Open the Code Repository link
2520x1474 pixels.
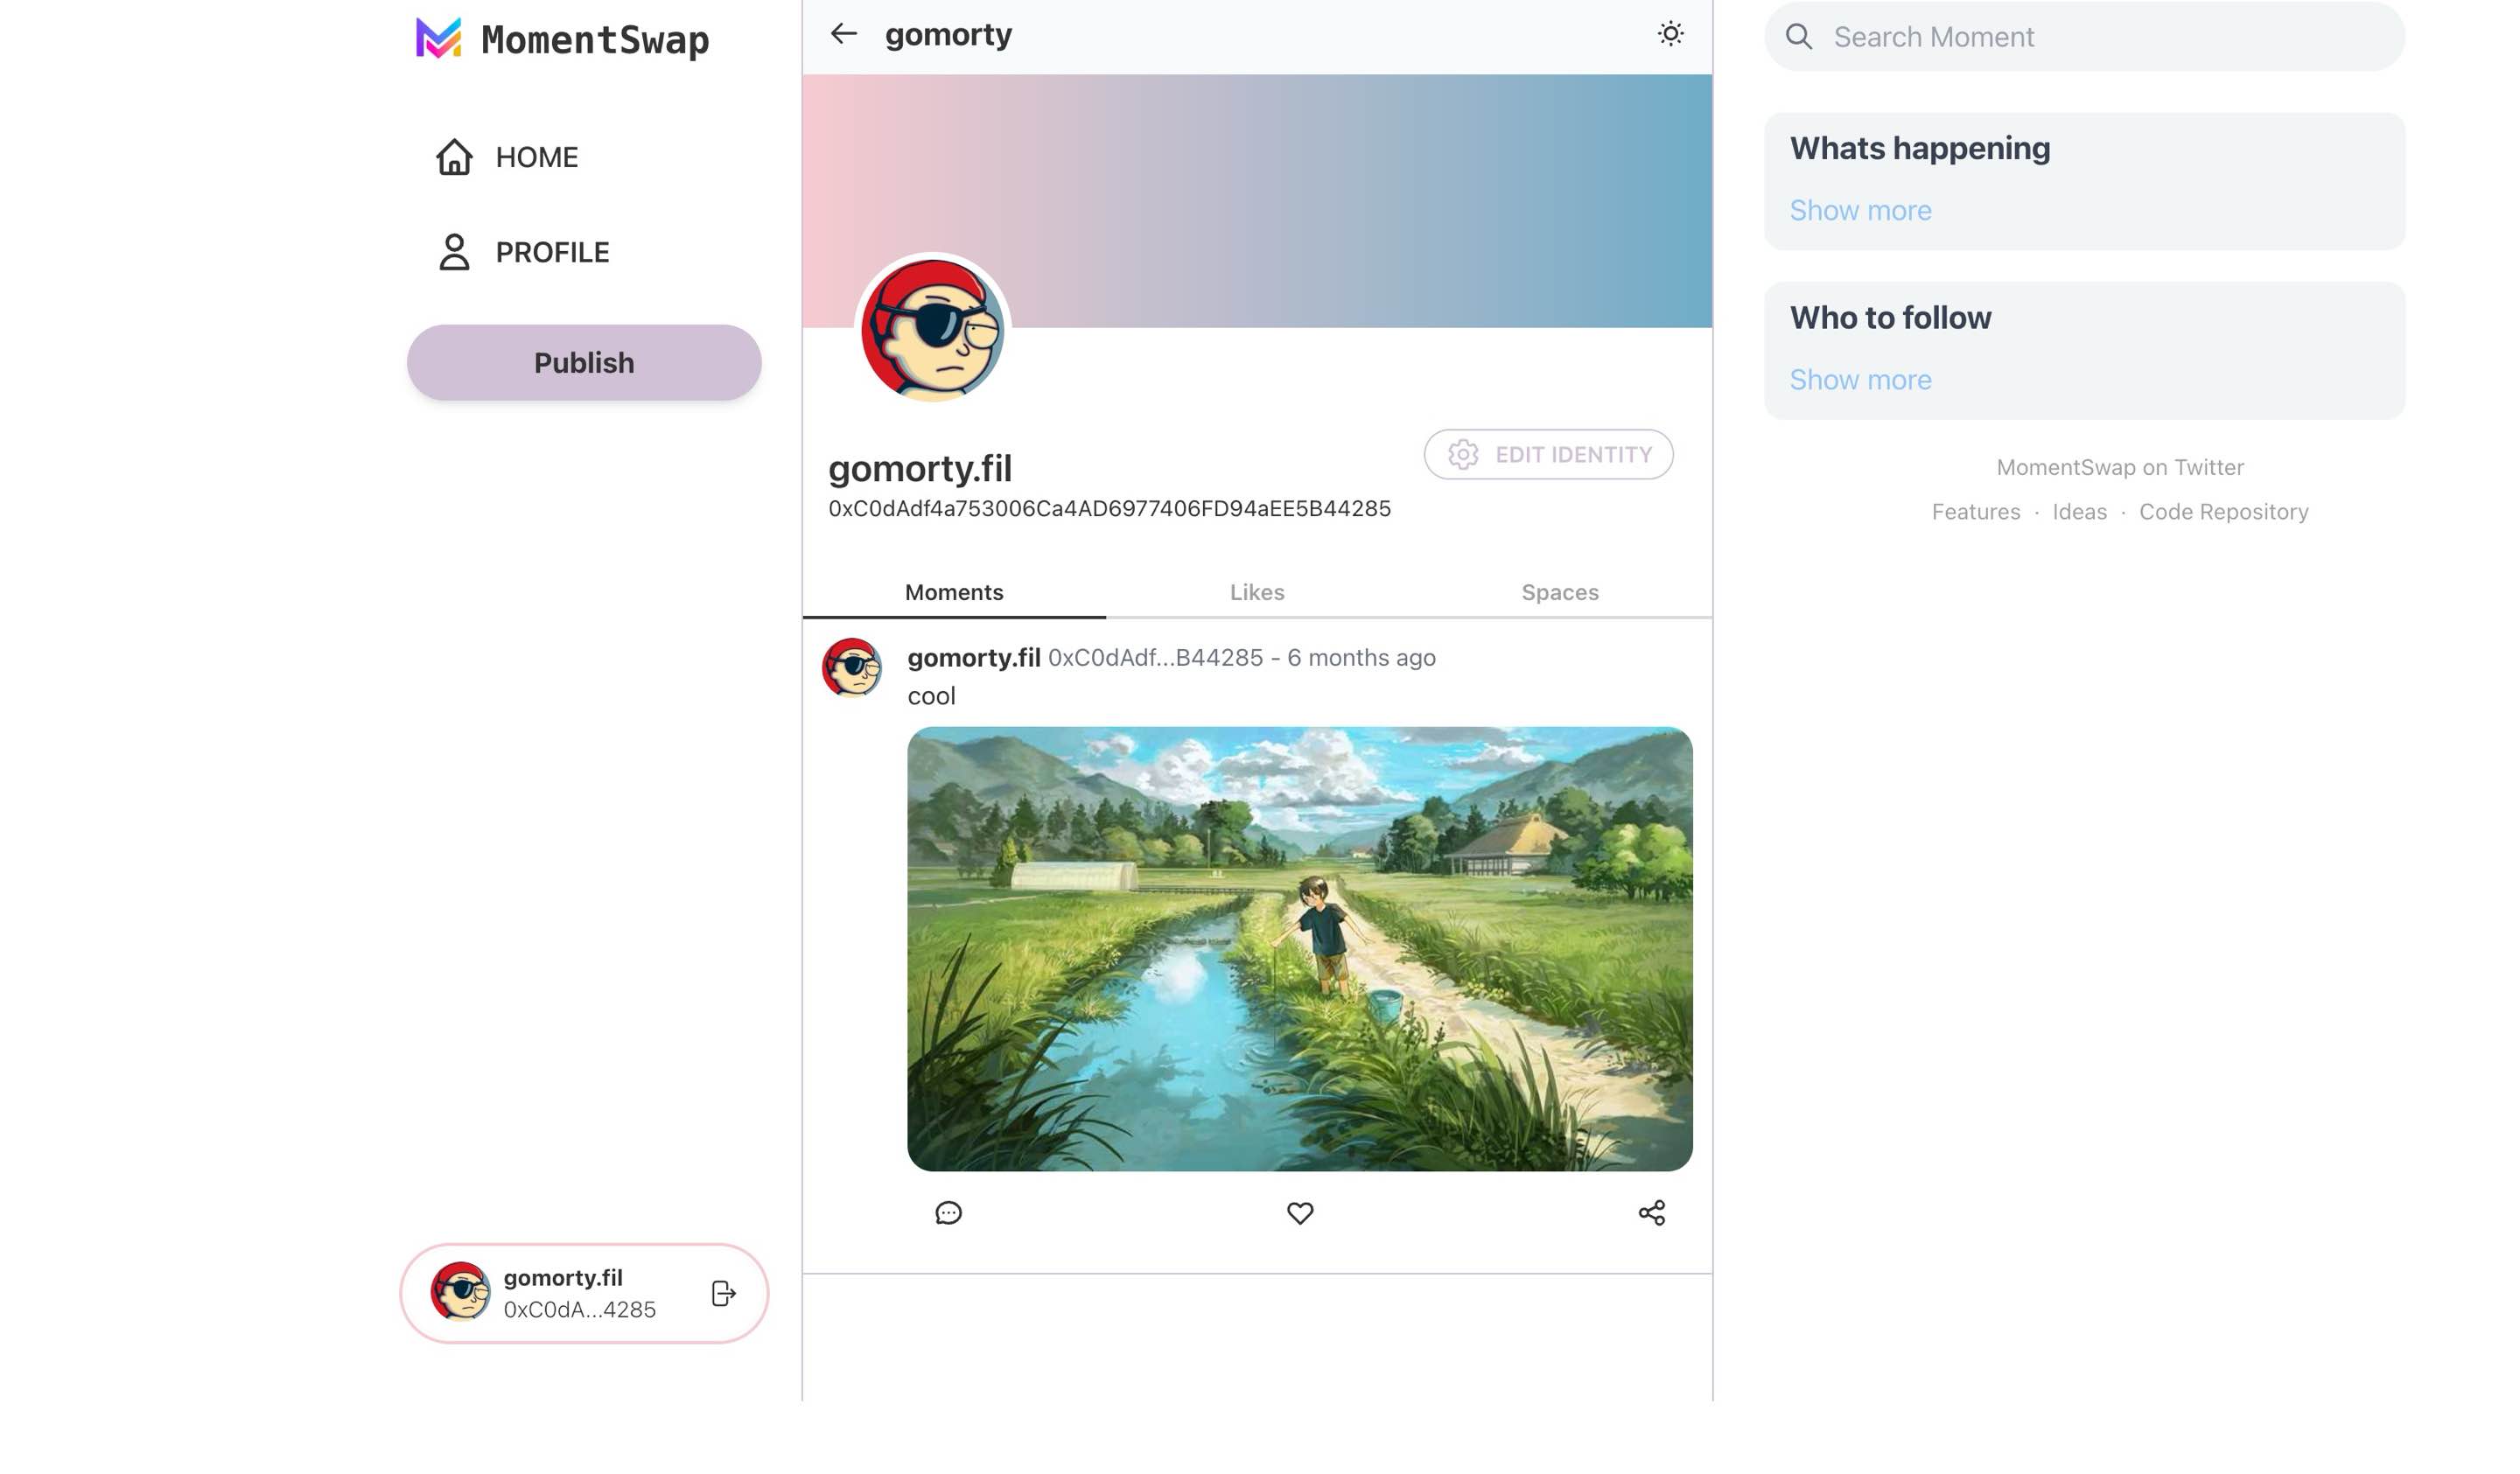pyautogui.click(x=2223, y=512)
